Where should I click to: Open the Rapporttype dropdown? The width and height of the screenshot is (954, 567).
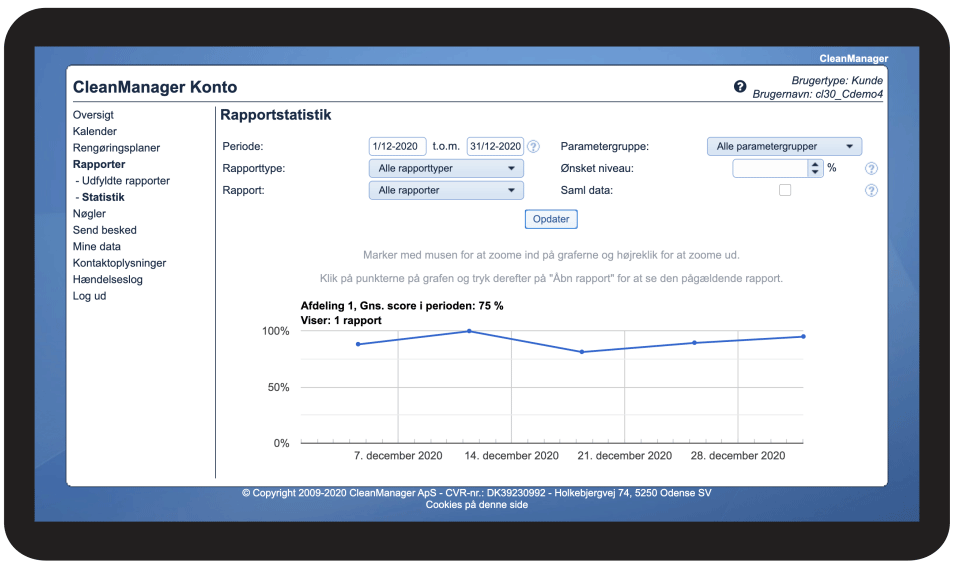tap(446, 168)
